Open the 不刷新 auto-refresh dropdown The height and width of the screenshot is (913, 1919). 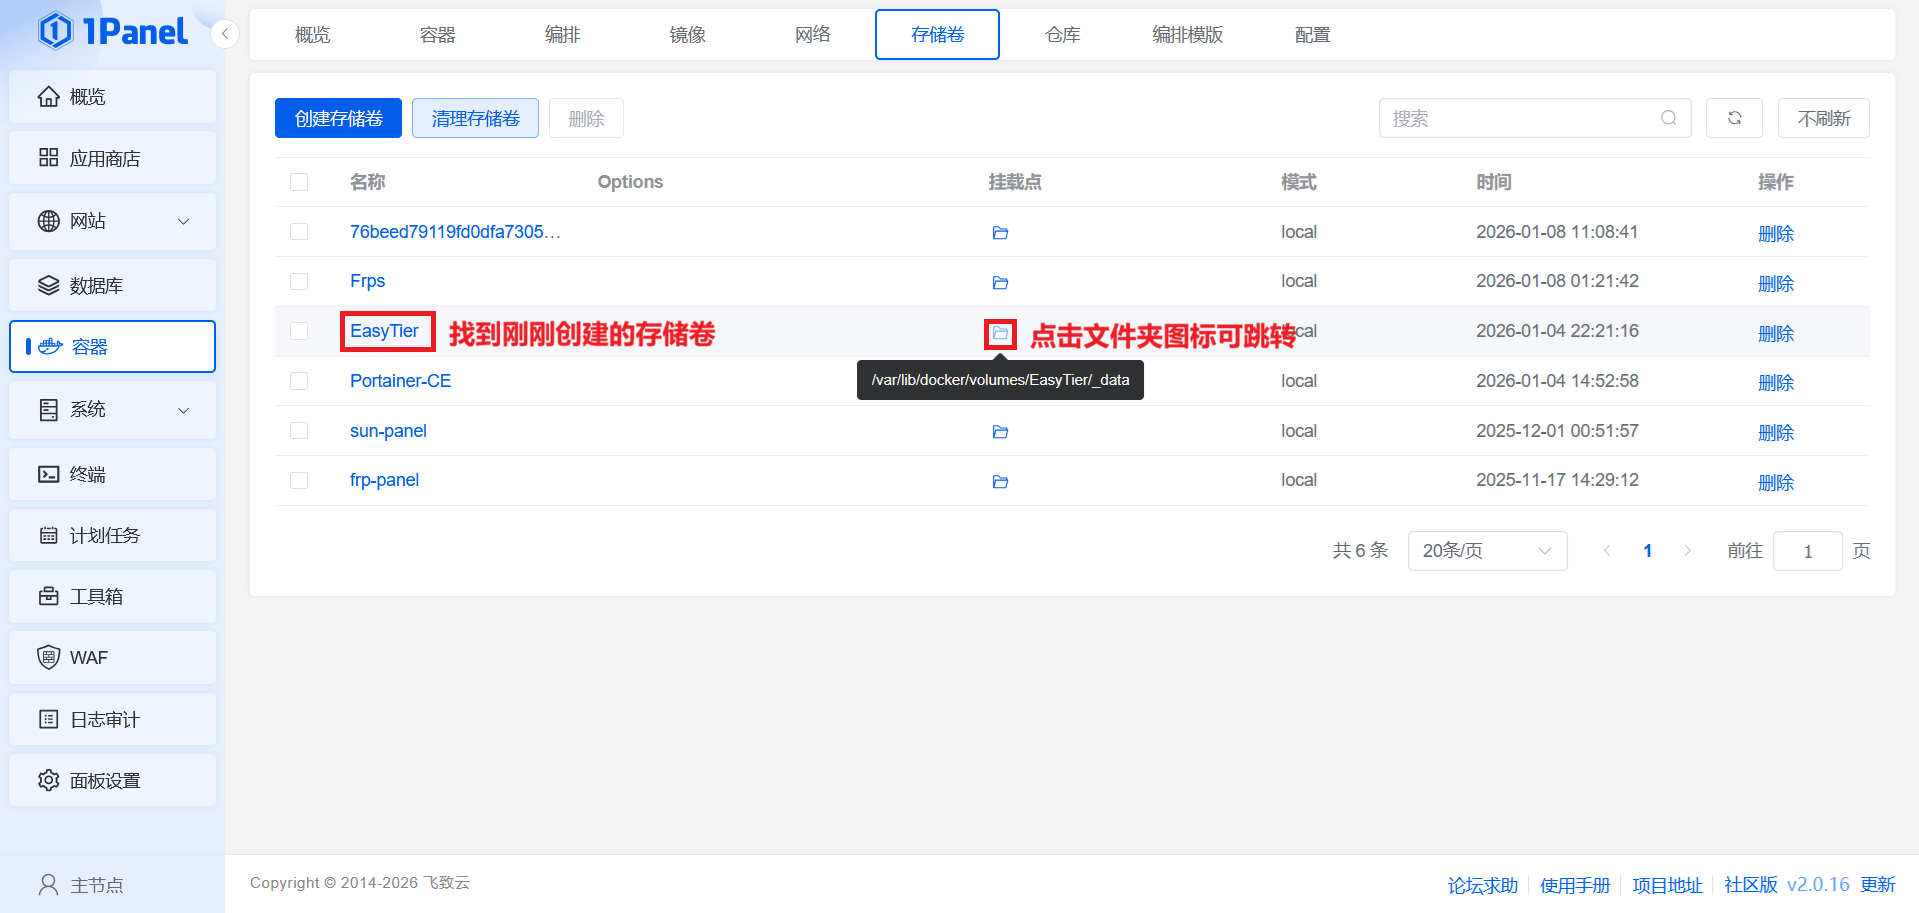point(1824,118)
